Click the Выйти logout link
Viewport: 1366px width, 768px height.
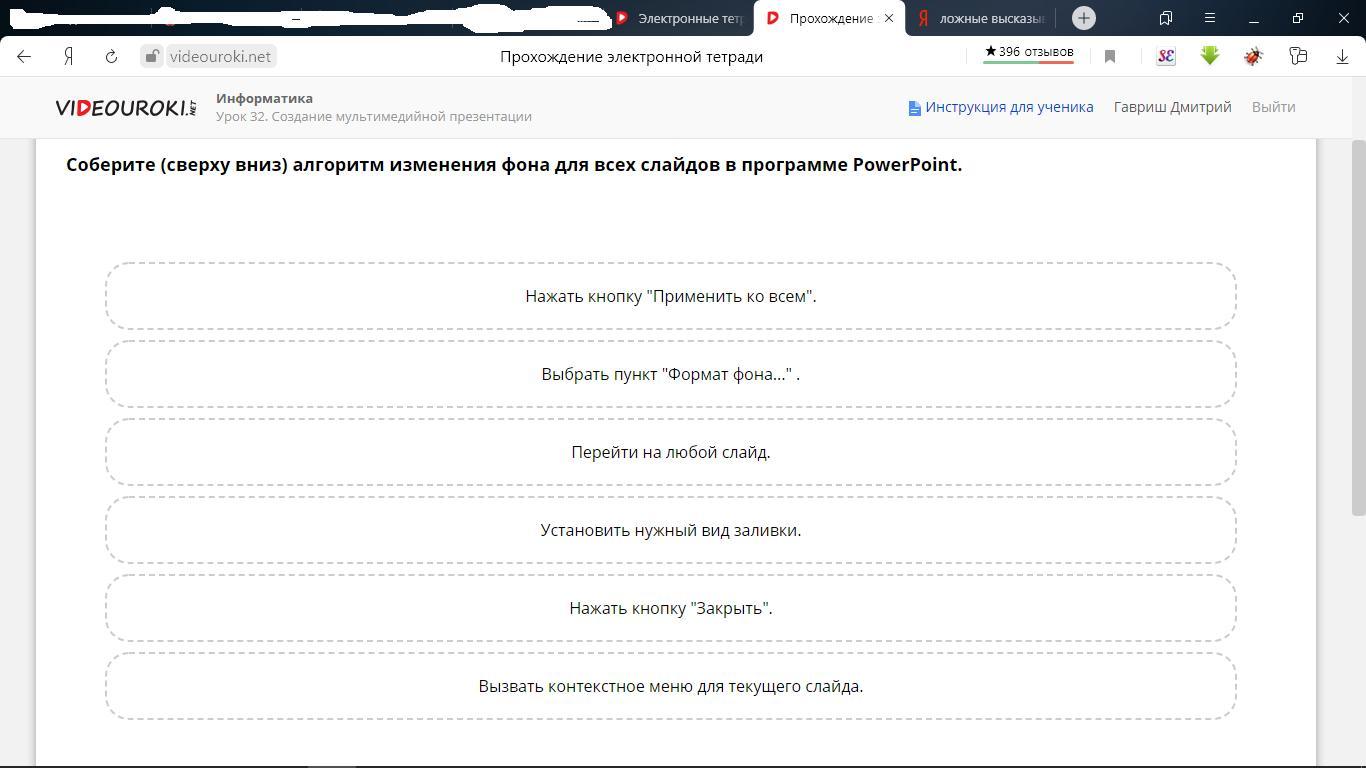click(x=1273, y=107)
